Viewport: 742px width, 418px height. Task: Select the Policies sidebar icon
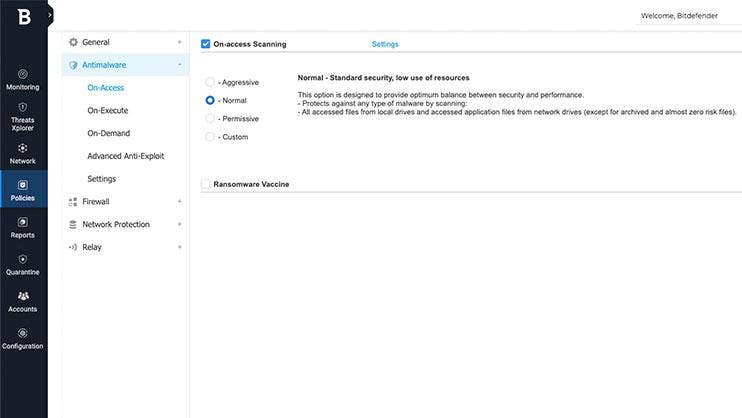(23, 185)
